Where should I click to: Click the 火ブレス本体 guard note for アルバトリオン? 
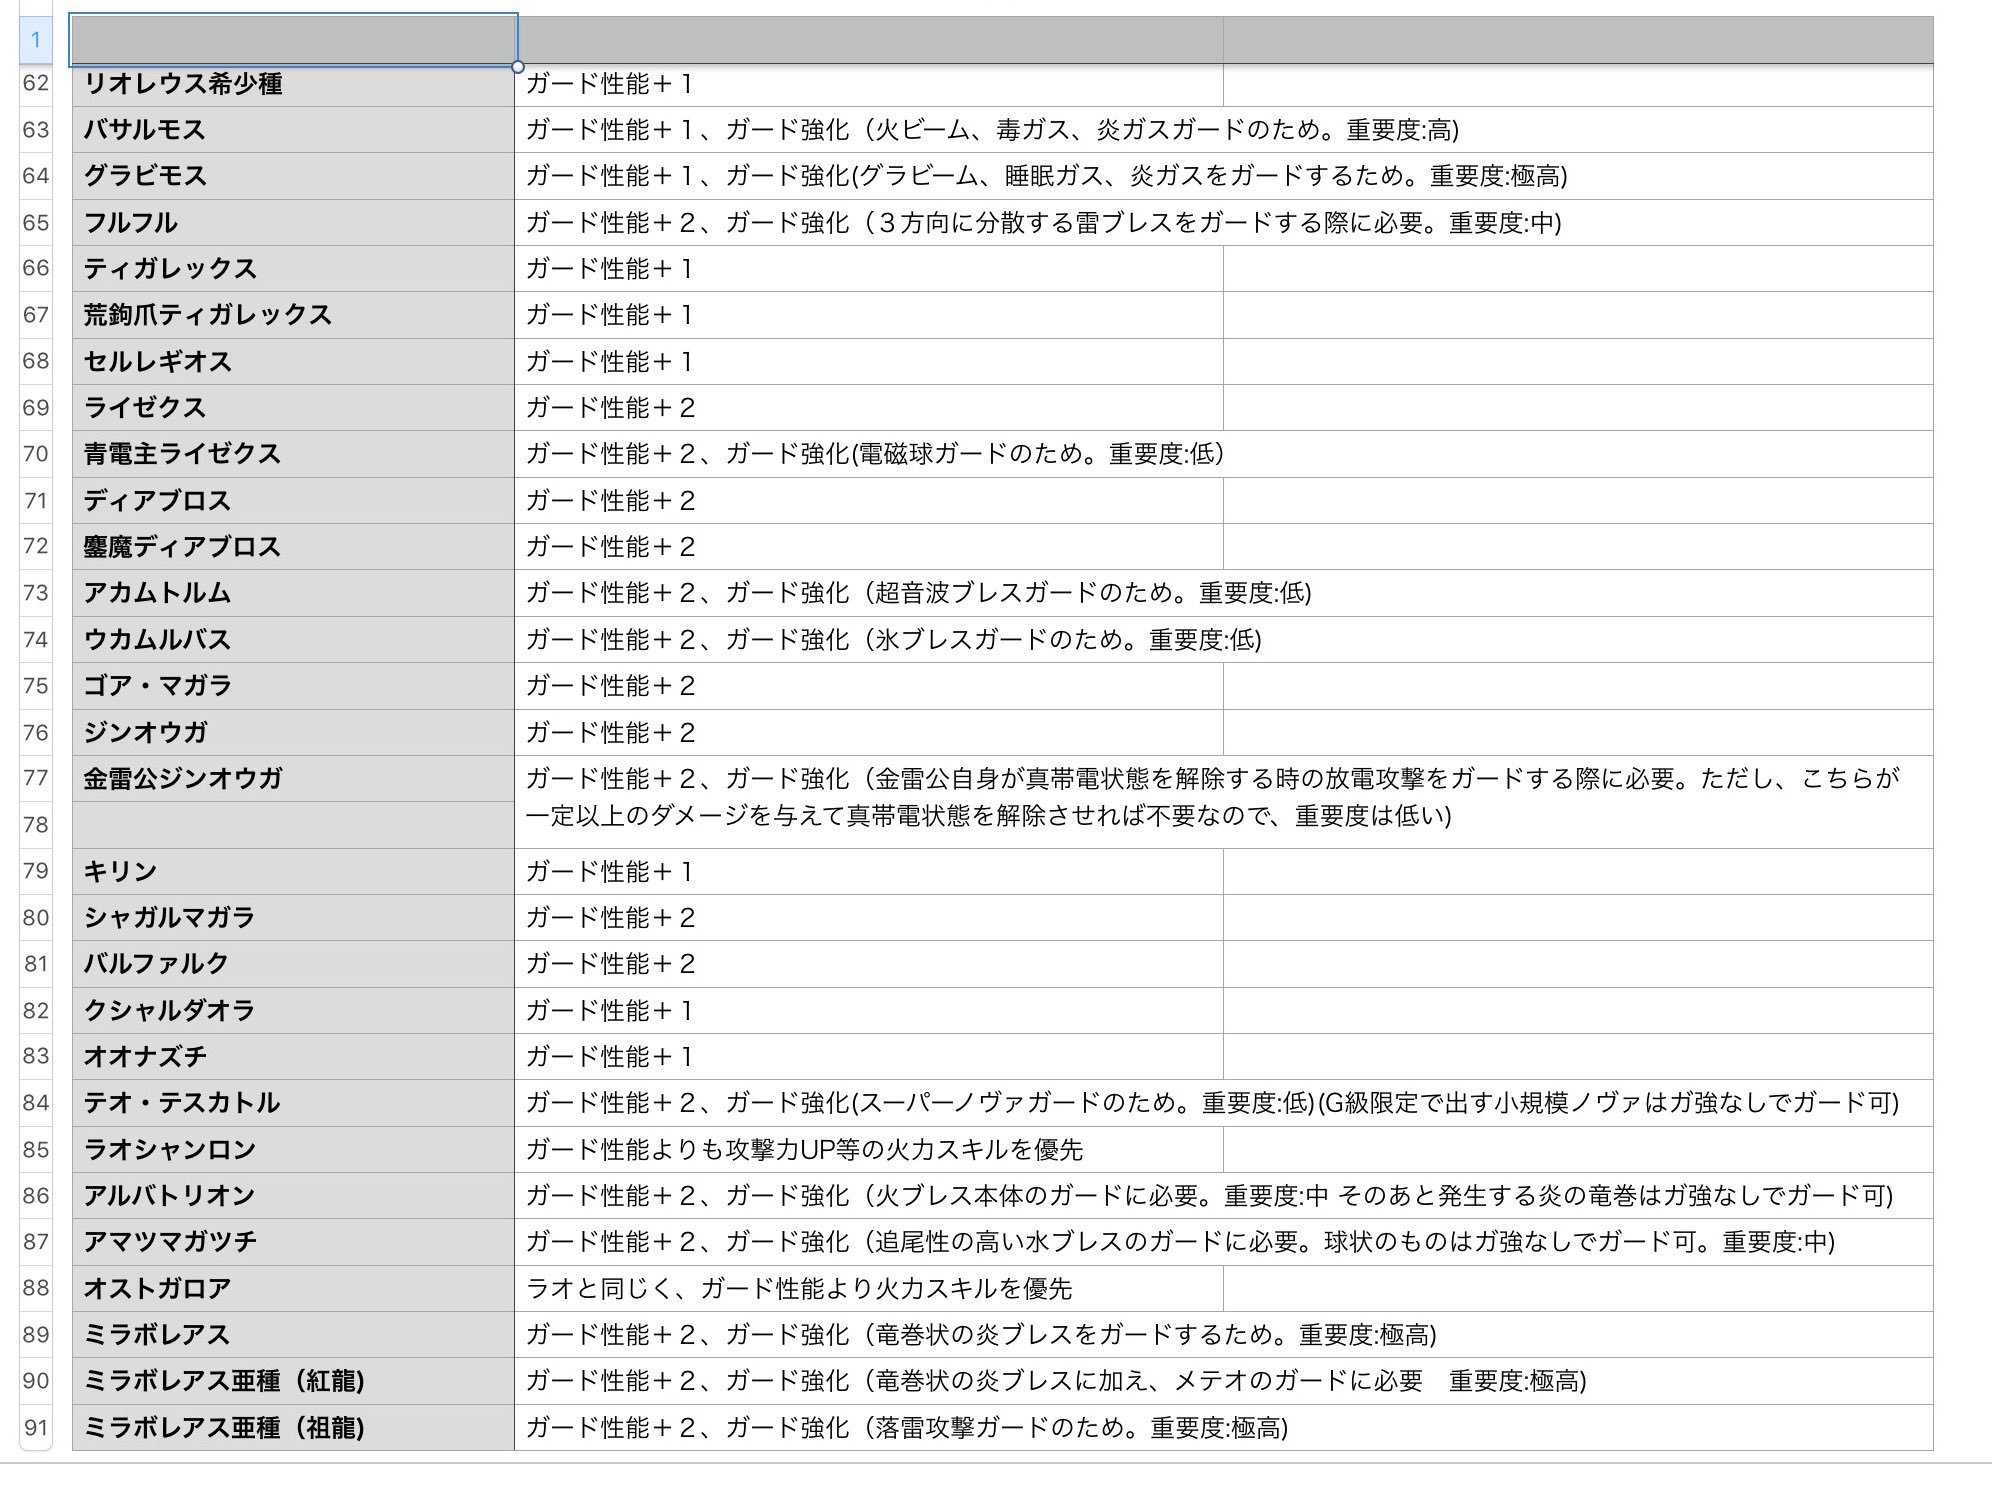click(1209, 1195)
